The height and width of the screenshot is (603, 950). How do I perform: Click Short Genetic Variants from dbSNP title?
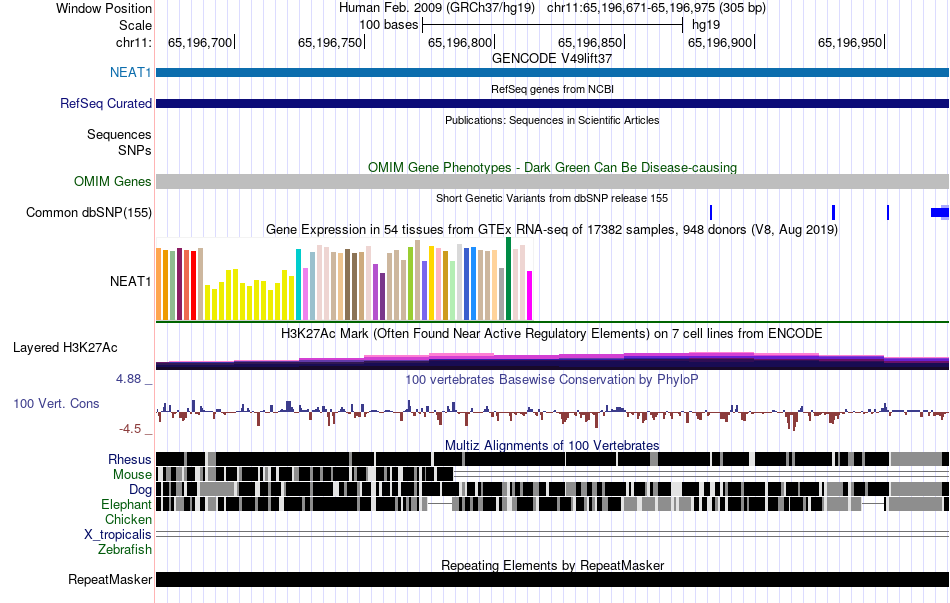[x=552, y=198]
